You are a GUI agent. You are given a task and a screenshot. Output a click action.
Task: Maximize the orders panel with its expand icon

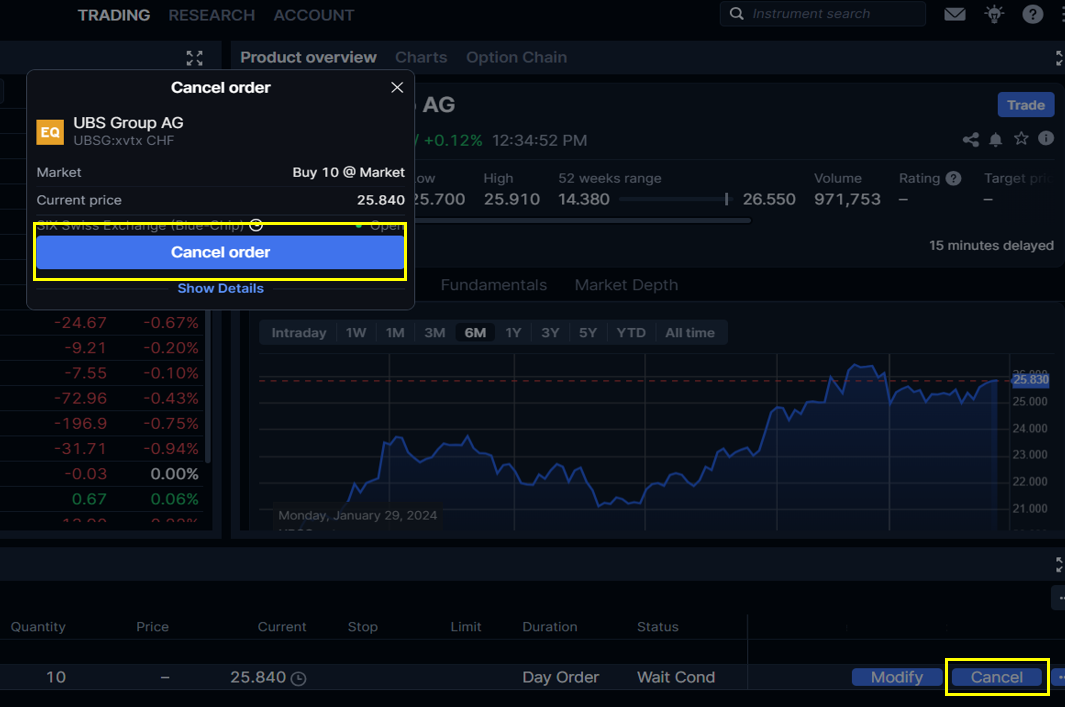1060,564
